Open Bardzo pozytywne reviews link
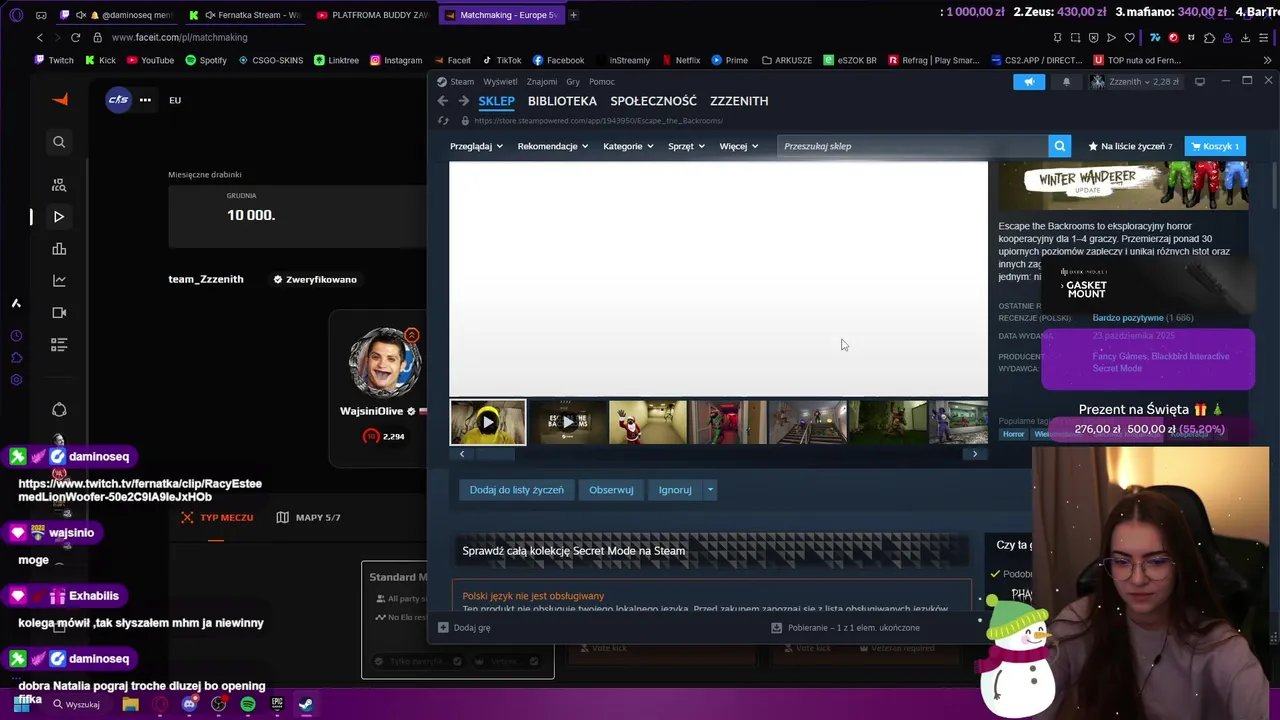The image size is (1280, 720). point(1128,318)
